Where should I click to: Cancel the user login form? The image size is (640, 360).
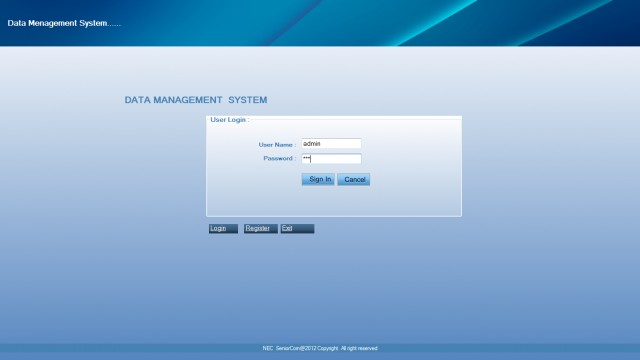353,179
